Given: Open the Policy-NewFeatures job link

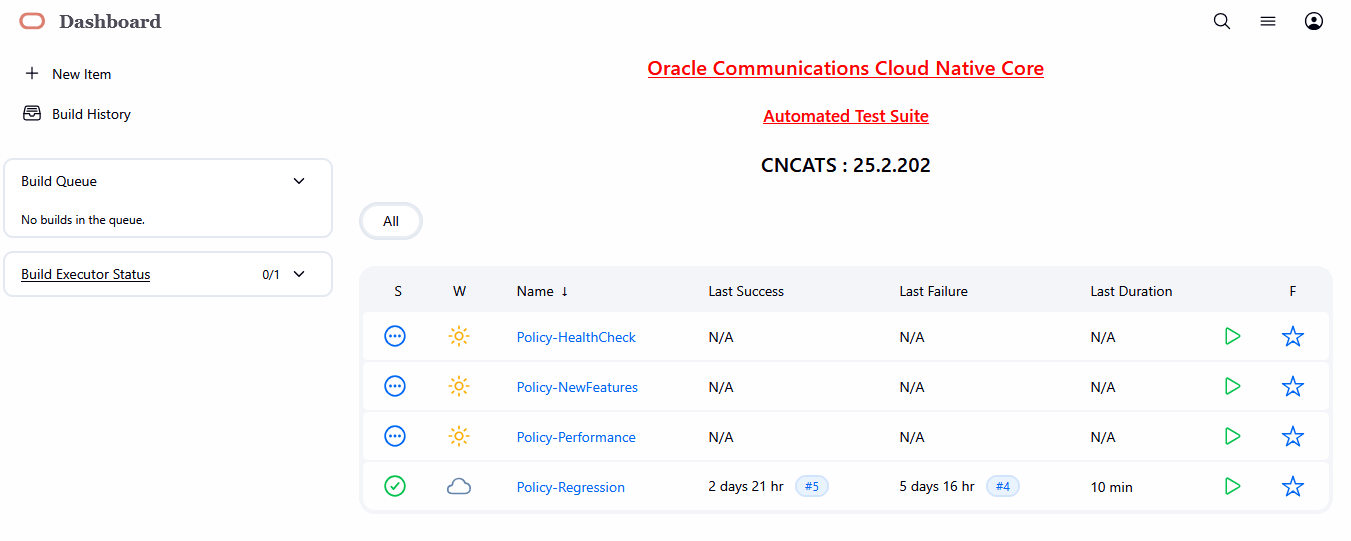Looking at the screenshot, I should tap(577, 387).
